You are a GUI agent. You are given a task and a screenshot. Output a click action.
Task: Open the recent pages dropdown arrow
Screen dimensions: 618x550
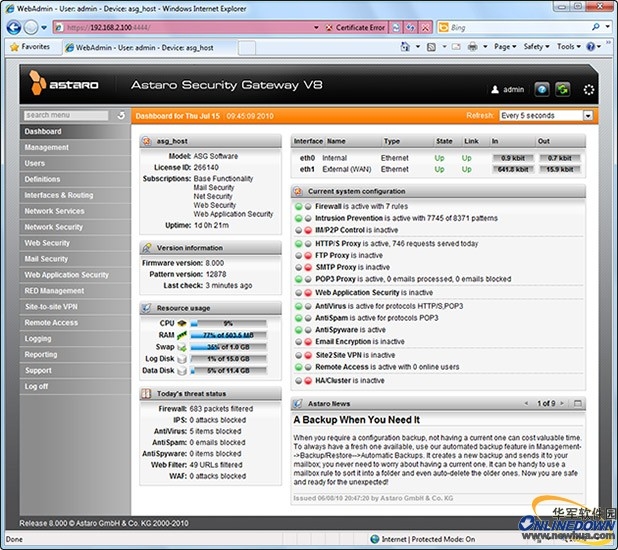click(x=44, y=28)
